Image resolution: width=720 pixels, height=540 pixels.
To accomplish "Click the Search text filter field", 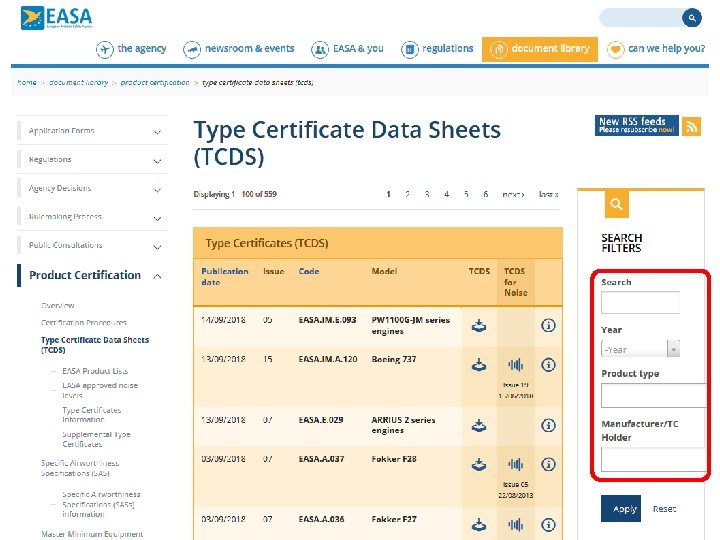I will tap(640, 303).
